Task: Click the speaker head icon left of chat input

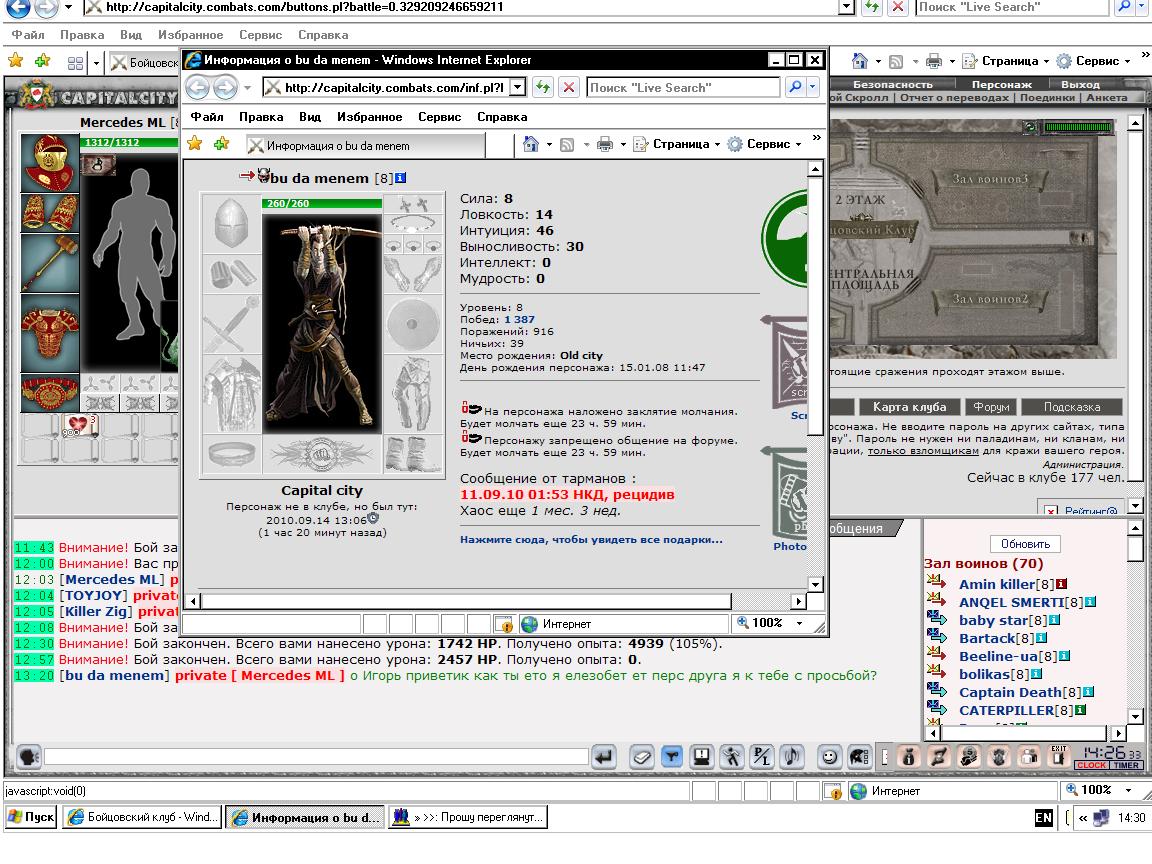Action: (29, 757)
